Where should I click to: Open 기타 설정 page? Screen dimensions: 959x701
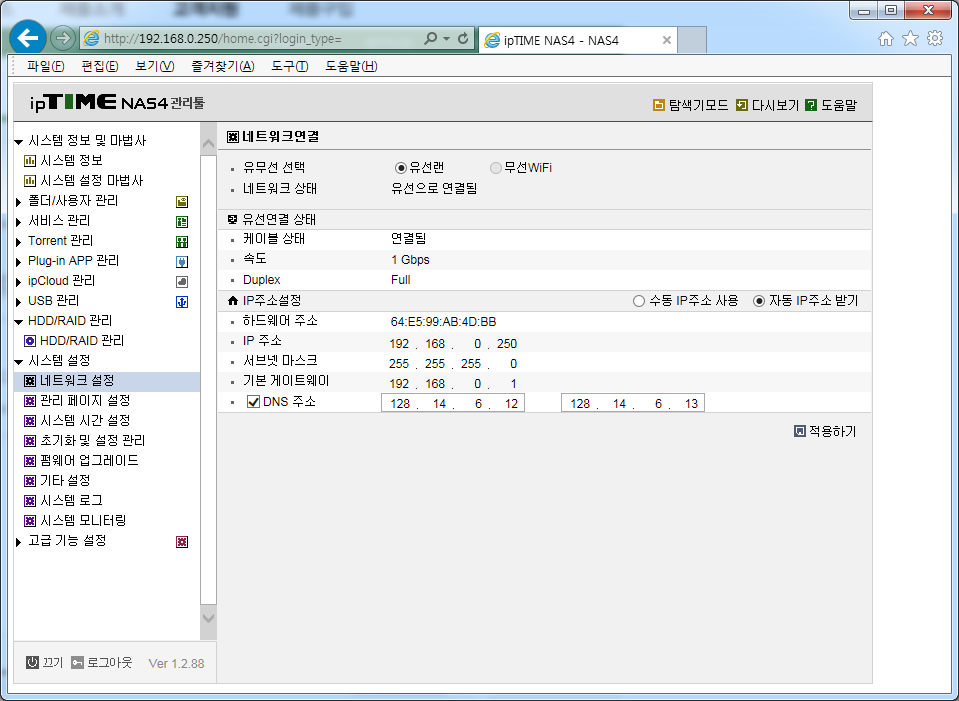pyautogui.click(x=65, y=481)
